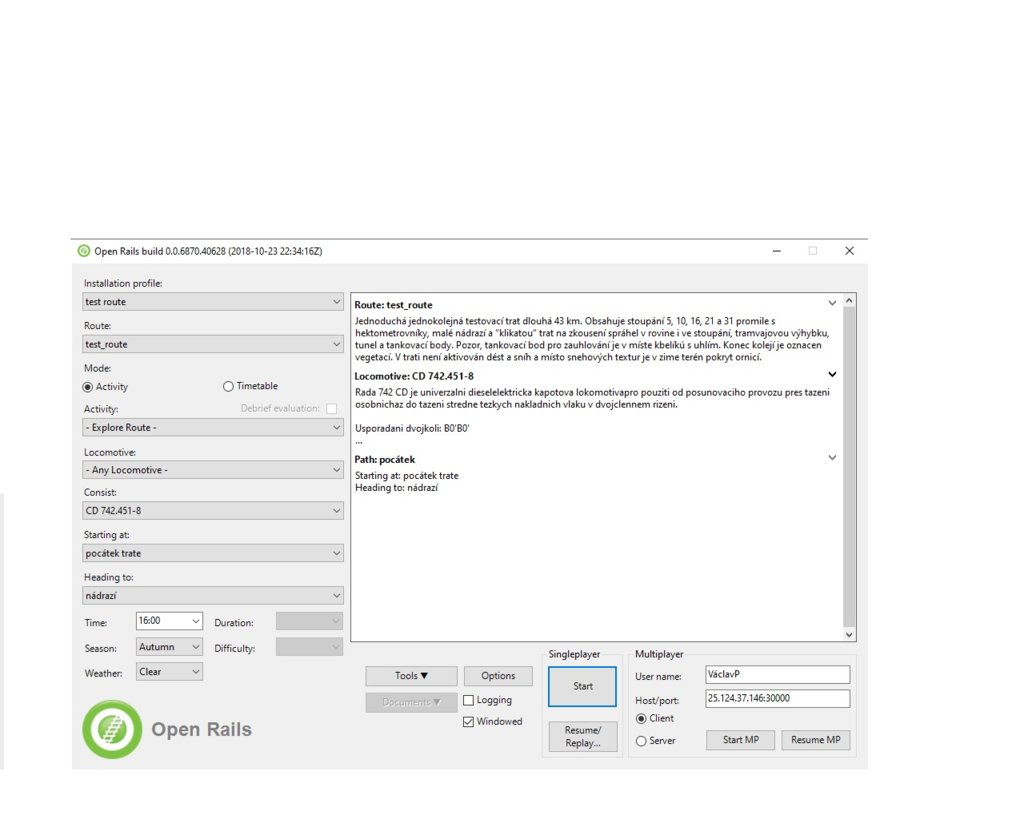Open the Season dropdown showing Autumn
Screen dimensions: 1024x820
(169, 647)
